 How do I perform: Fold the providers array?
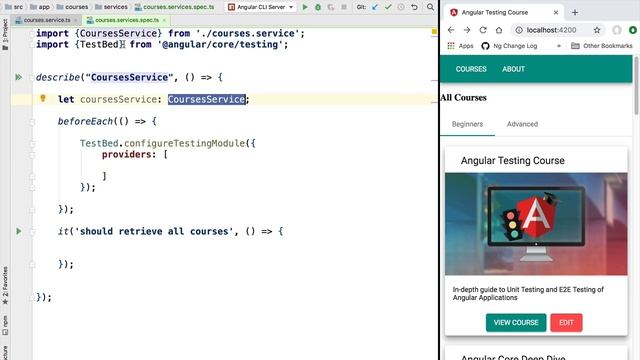pos(32,154)
